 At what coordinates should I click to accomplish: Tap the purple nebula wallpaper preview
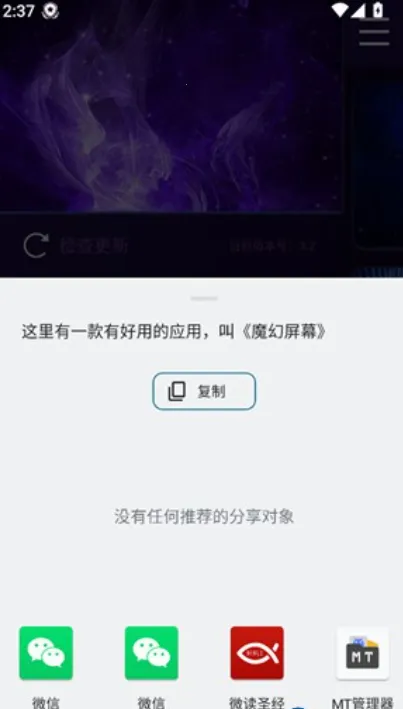coord(171,106)
